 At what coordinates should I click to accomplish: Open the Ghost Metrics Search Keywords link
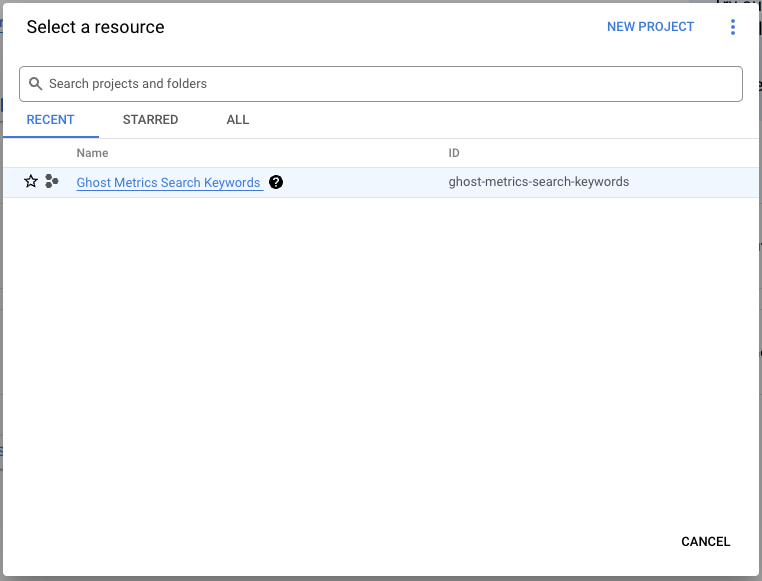click(x=168, y=183)
